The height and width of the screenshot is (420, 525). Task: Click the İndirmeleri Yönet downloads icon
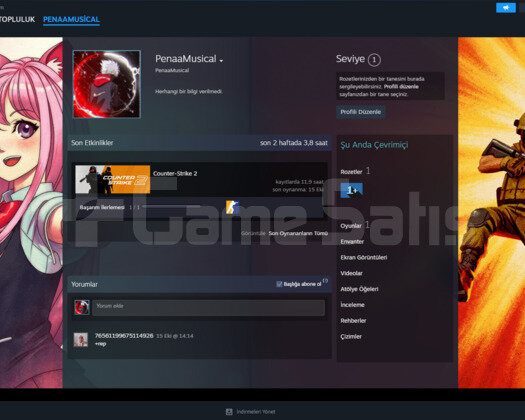[229, 412]
